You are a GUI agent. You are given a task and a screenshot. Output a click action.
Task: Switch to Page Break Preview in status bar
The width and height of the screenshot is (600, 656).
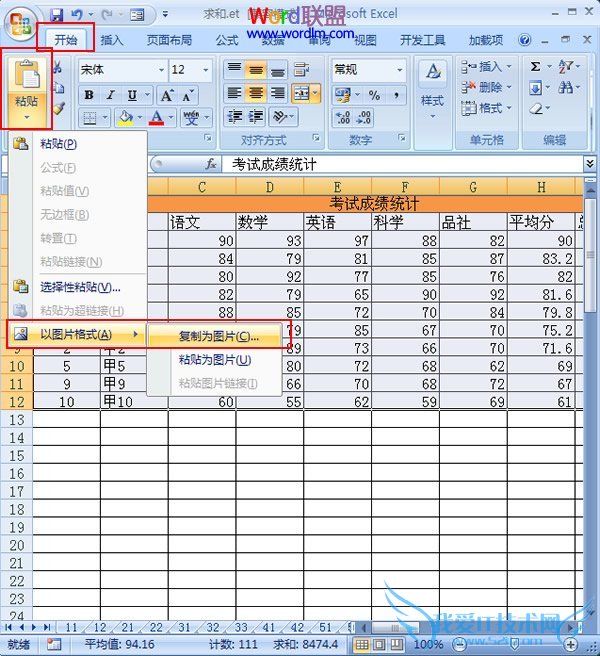click(x=397, y=644)
